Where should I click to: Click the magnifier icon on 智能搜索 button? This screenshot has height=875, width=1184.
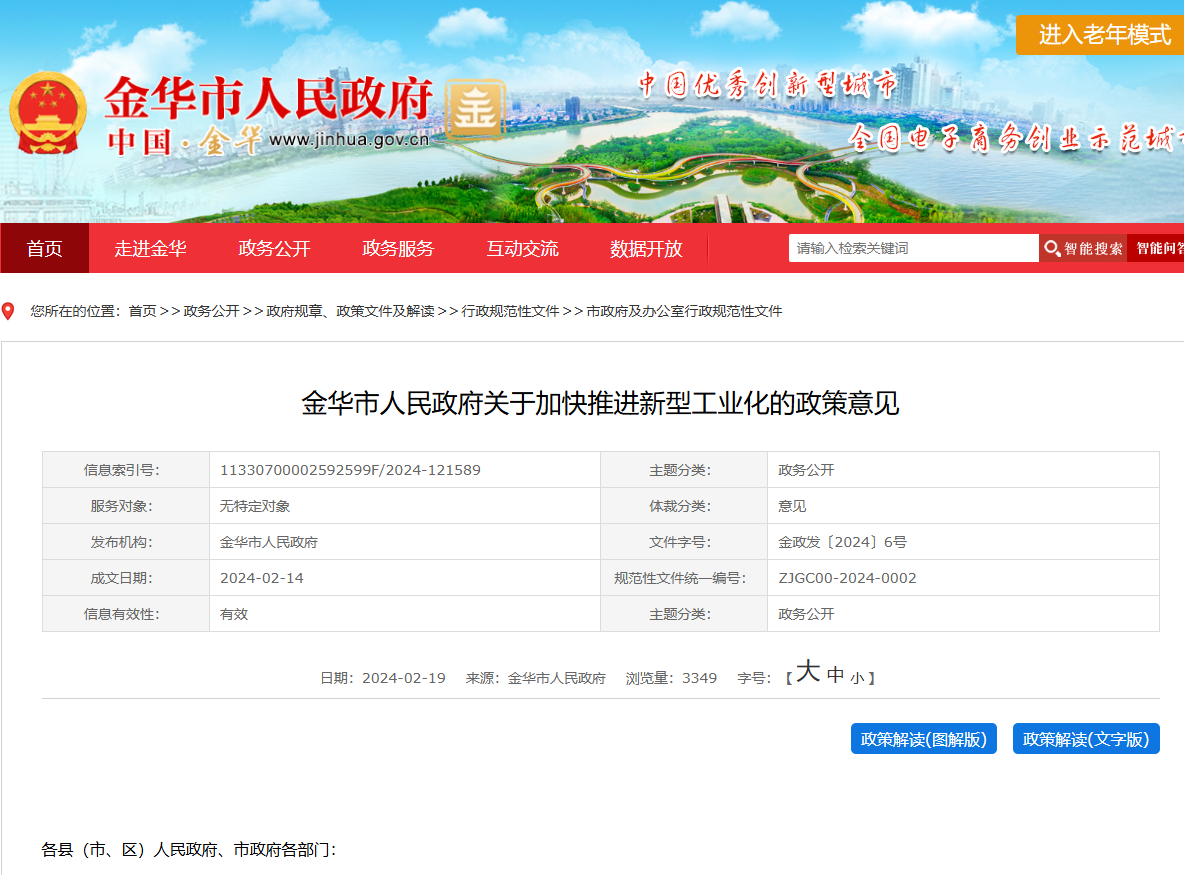1051,248
